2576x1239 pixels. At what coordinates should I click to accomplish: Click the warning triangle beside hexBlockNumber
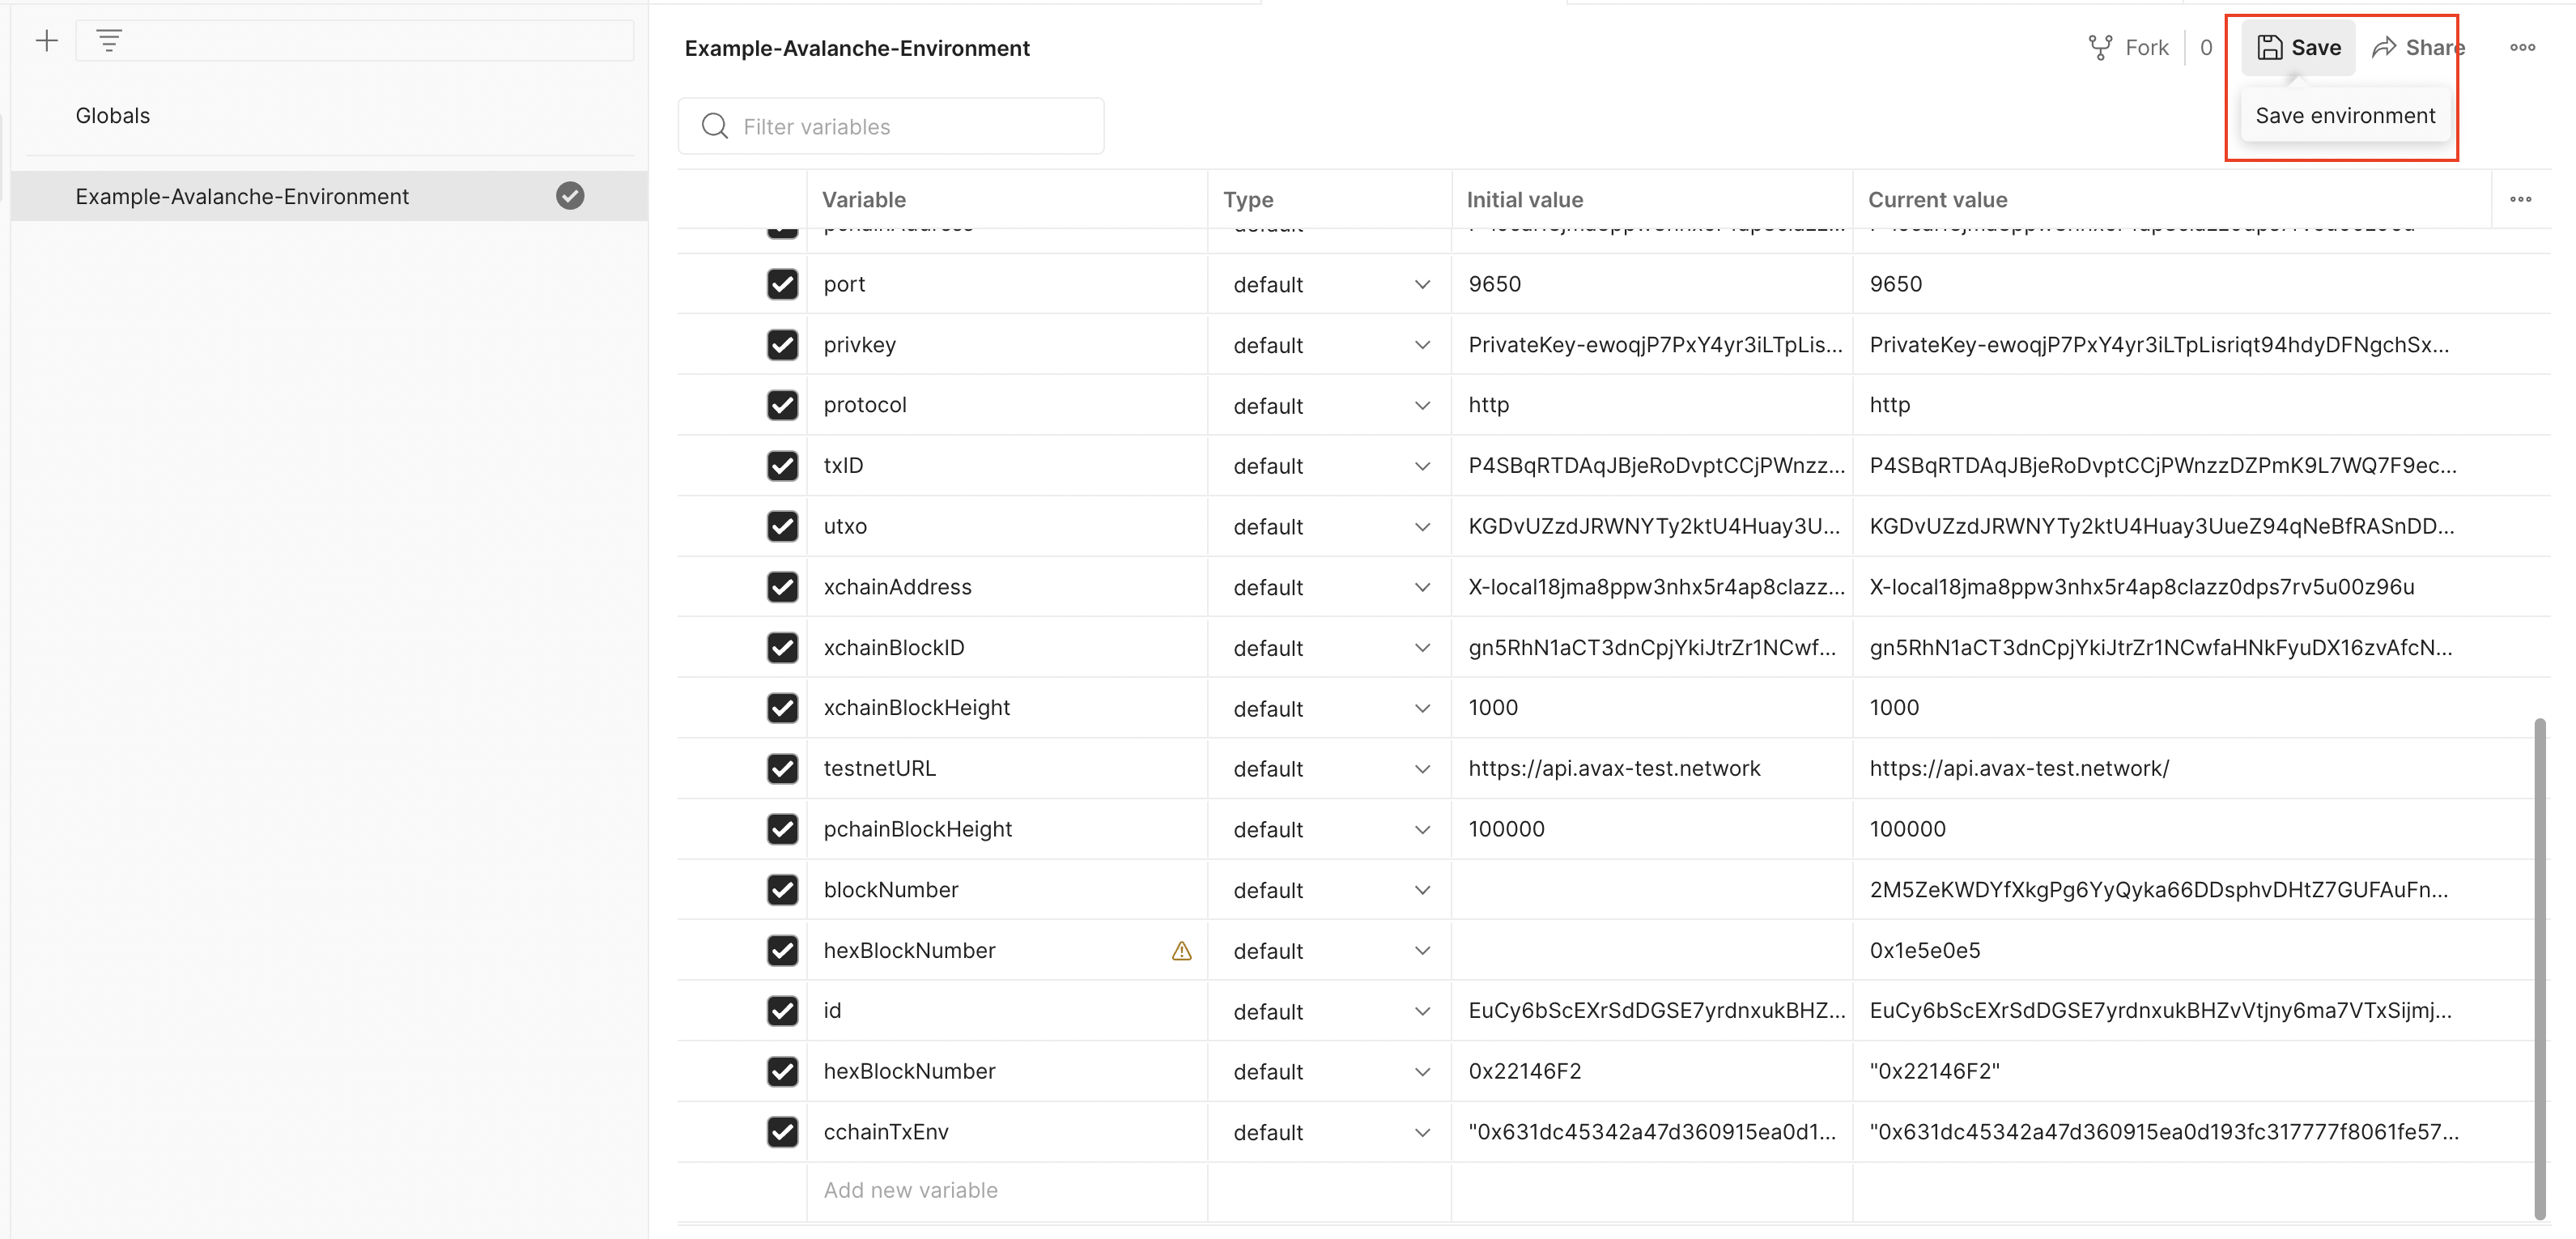(1181, 951)
